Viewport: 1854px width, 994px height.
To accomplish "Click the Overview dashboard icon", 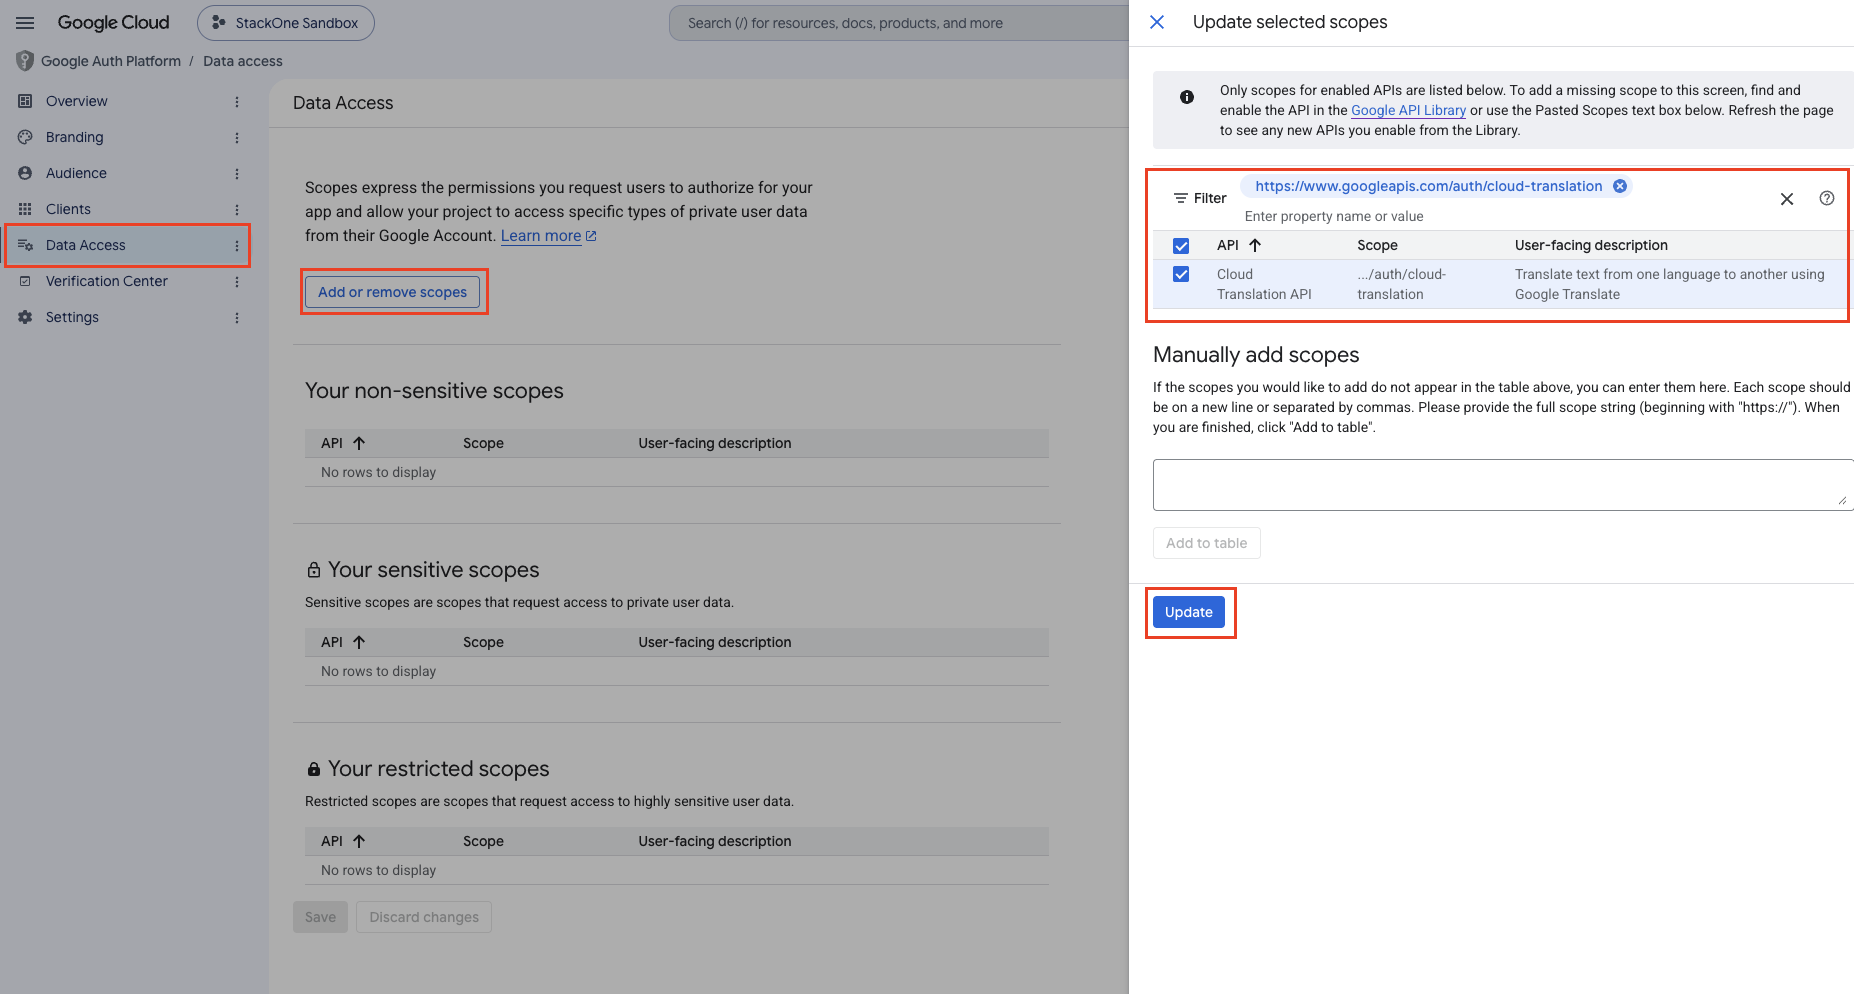I will 25,101.
